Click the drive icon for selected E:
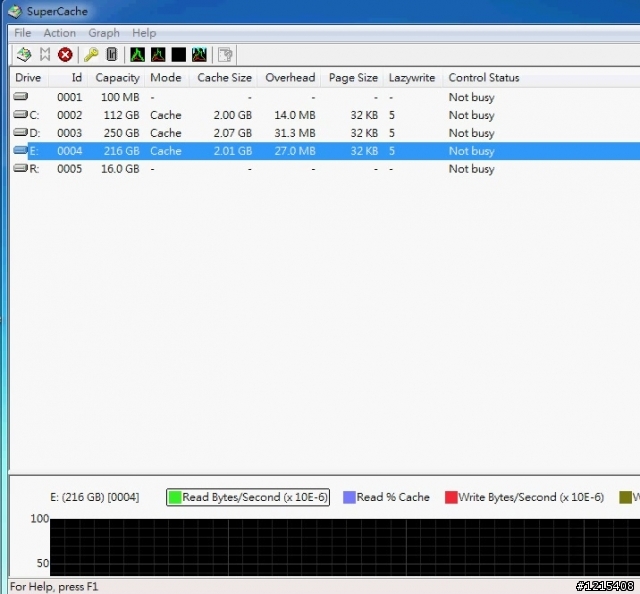This screenshot has width=640, height=594. tap(20, 150)
